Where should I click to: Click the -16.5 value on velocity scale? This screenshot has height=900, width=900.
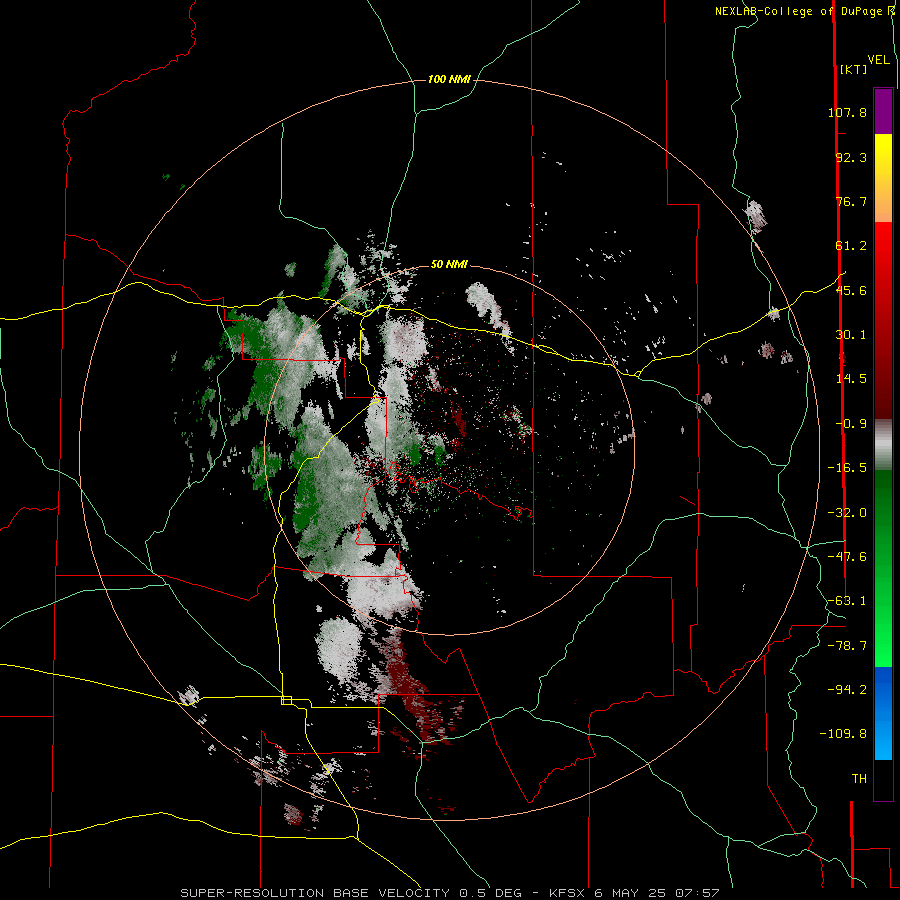pos(847,468)
